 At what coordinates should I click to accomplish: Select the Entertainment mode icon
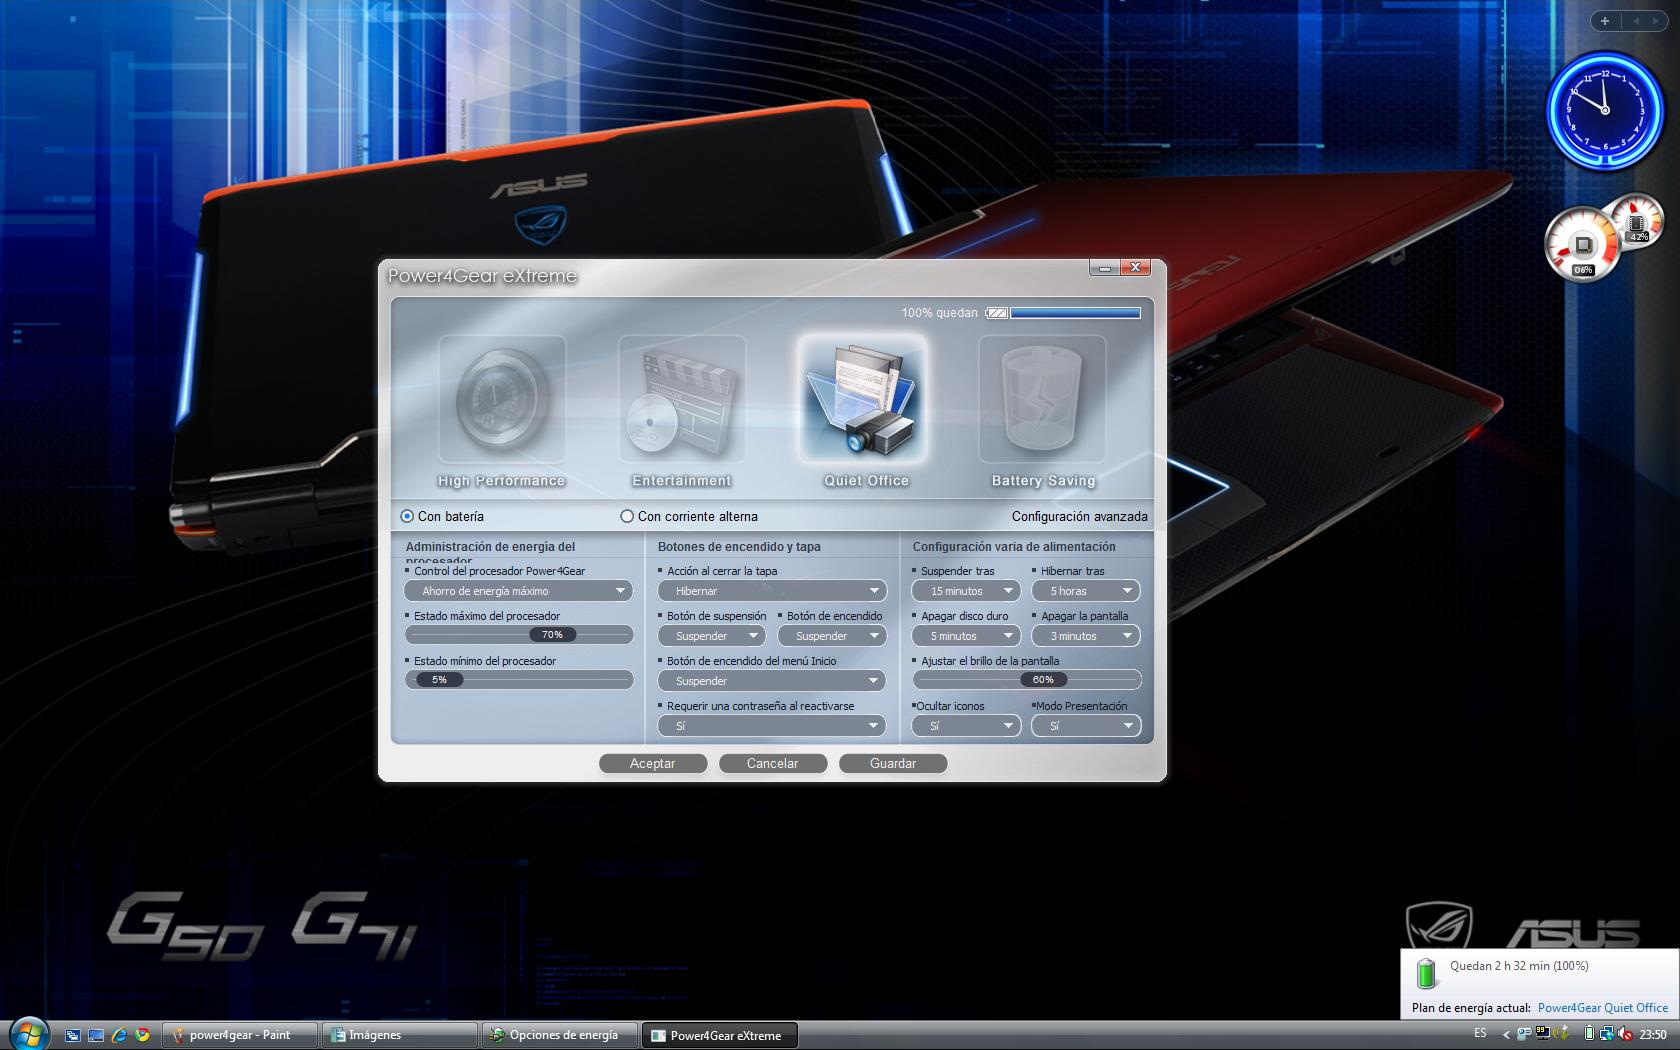[682, 400]
